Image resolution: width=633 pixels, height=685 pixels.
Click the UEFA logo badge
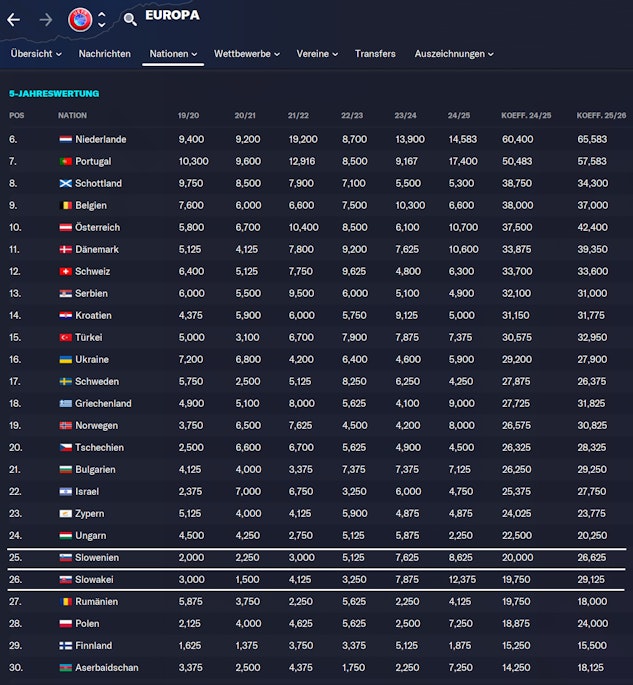point(79,19)
